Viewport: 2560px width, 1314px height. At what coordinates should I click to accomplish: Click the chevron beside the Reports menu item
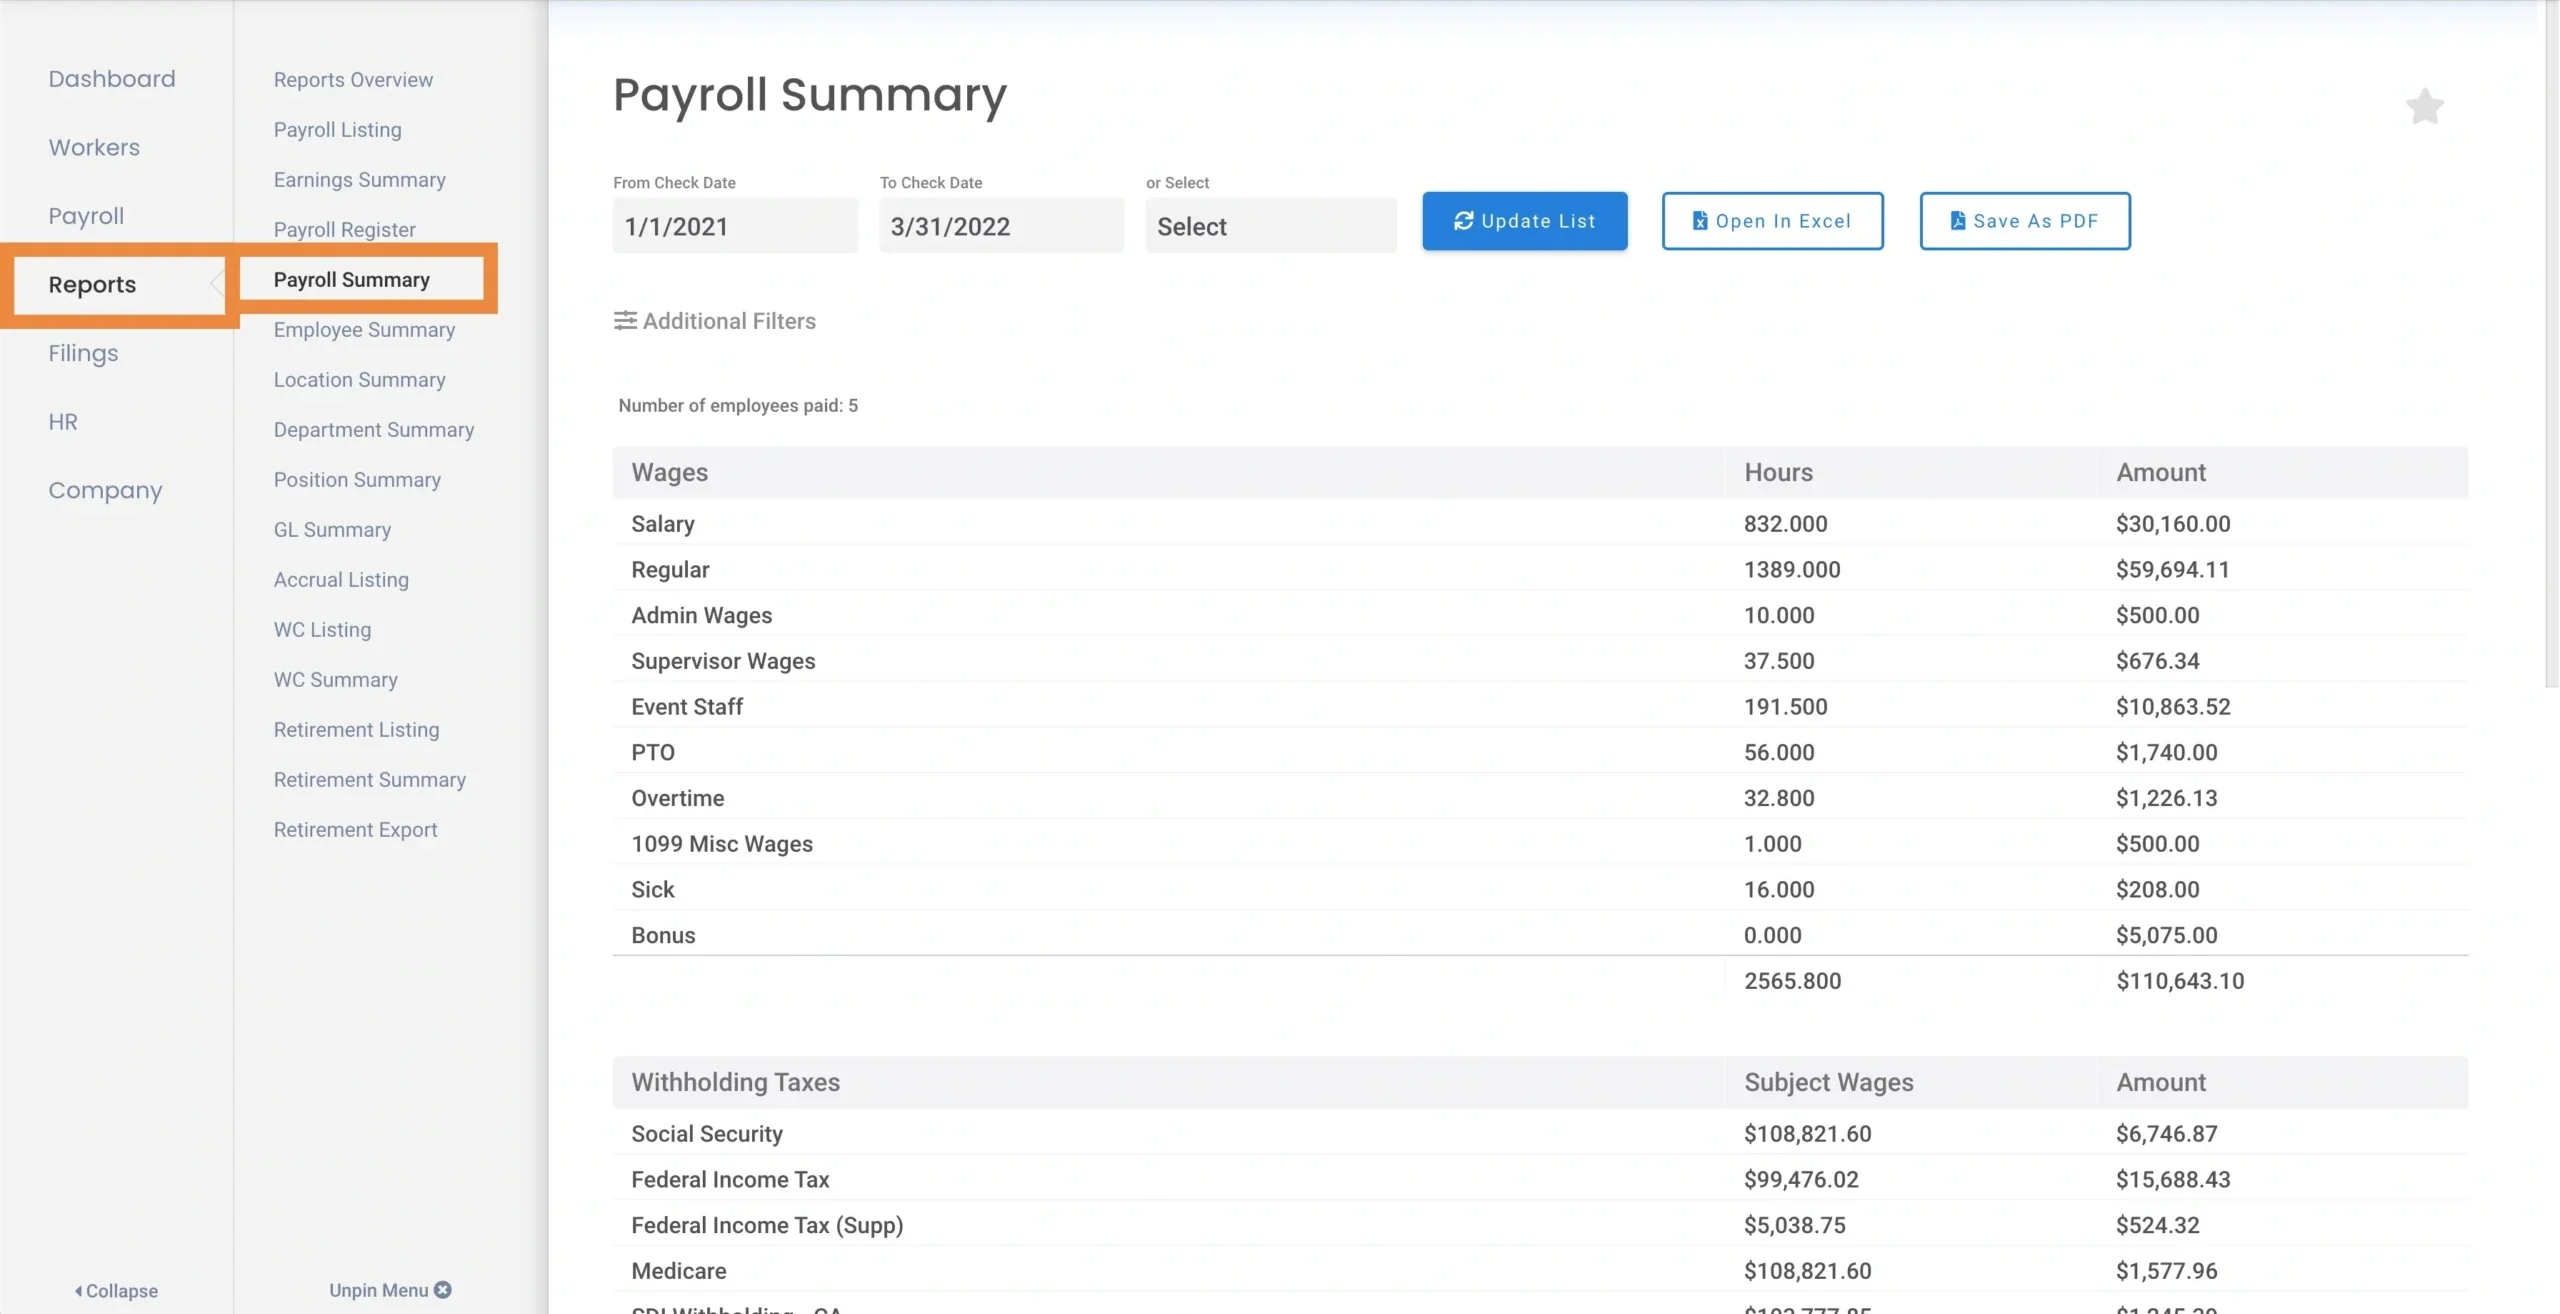(218, 284)
